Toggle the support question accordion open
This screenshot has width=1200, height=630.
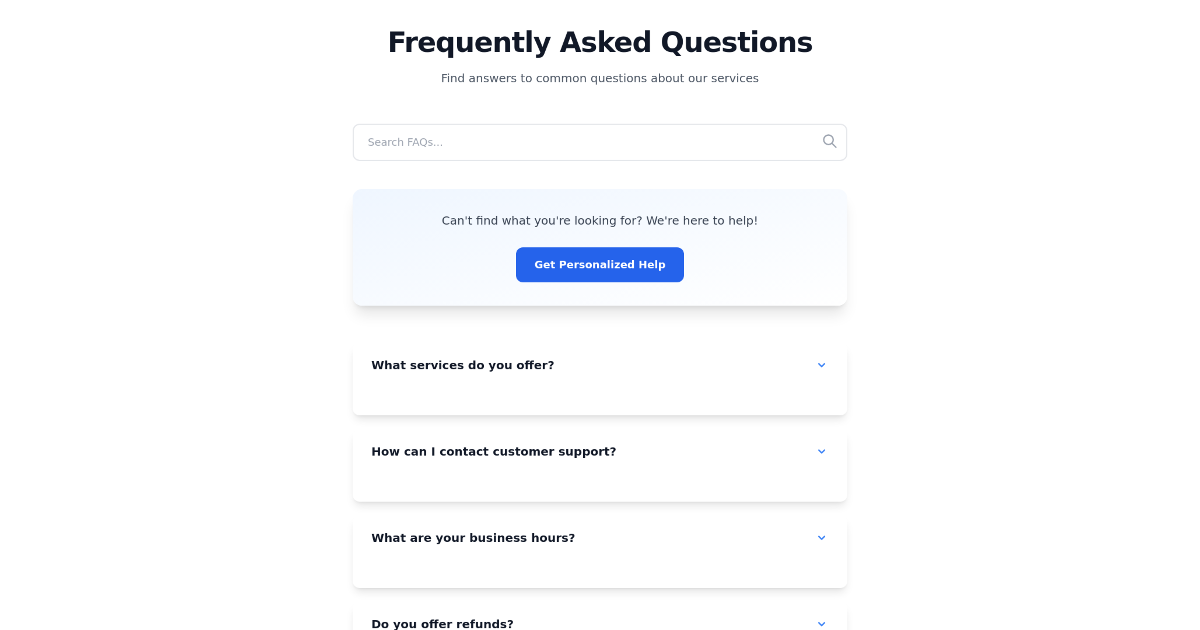click(x=600, y=451)
